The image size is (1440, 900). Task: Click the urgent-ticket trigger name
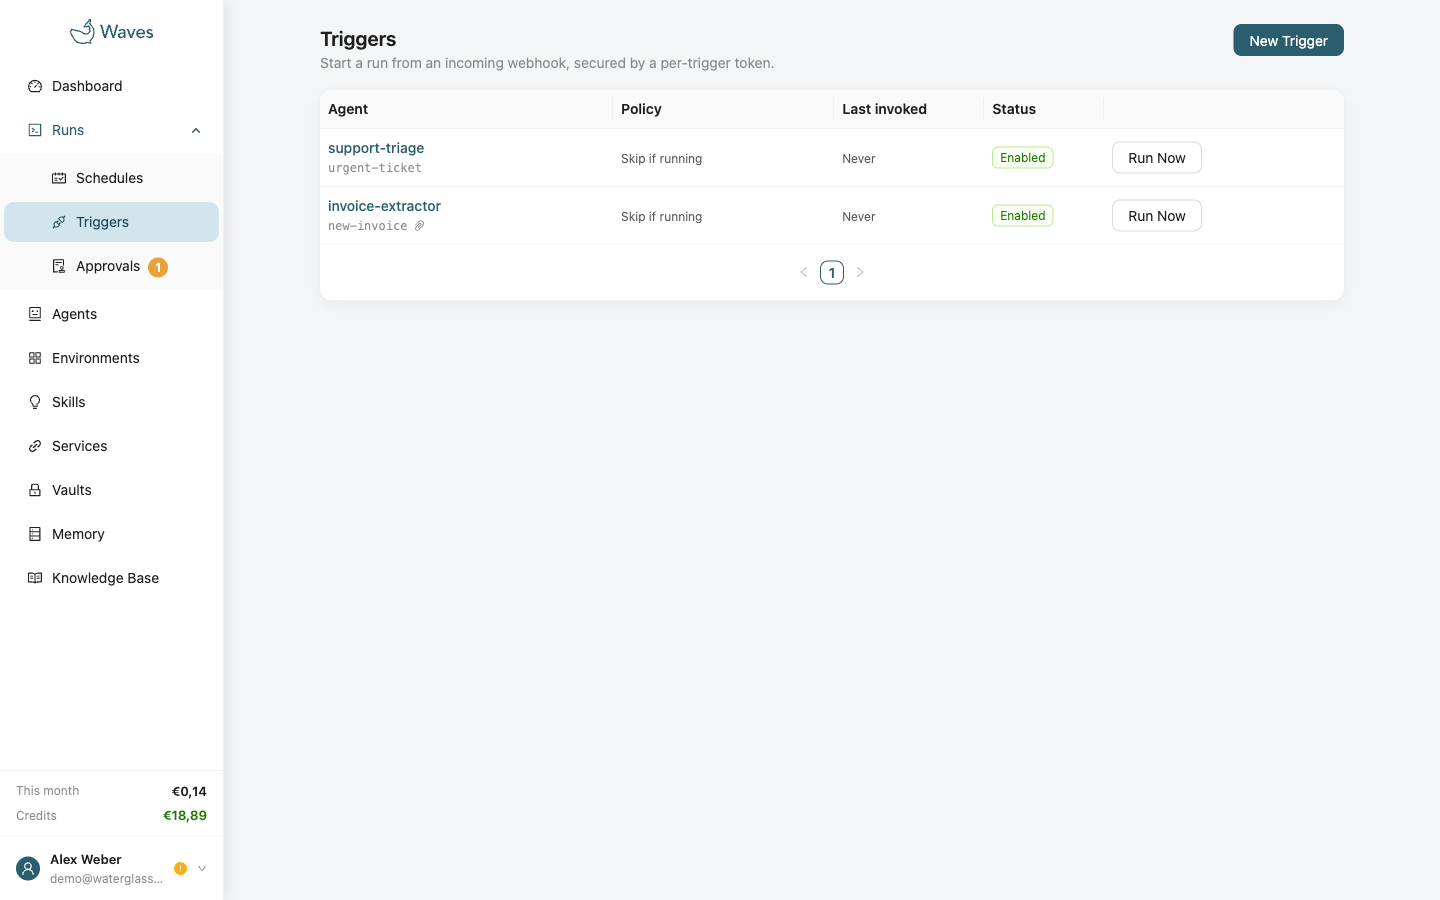pyautogui.click(x=375, y=168)
